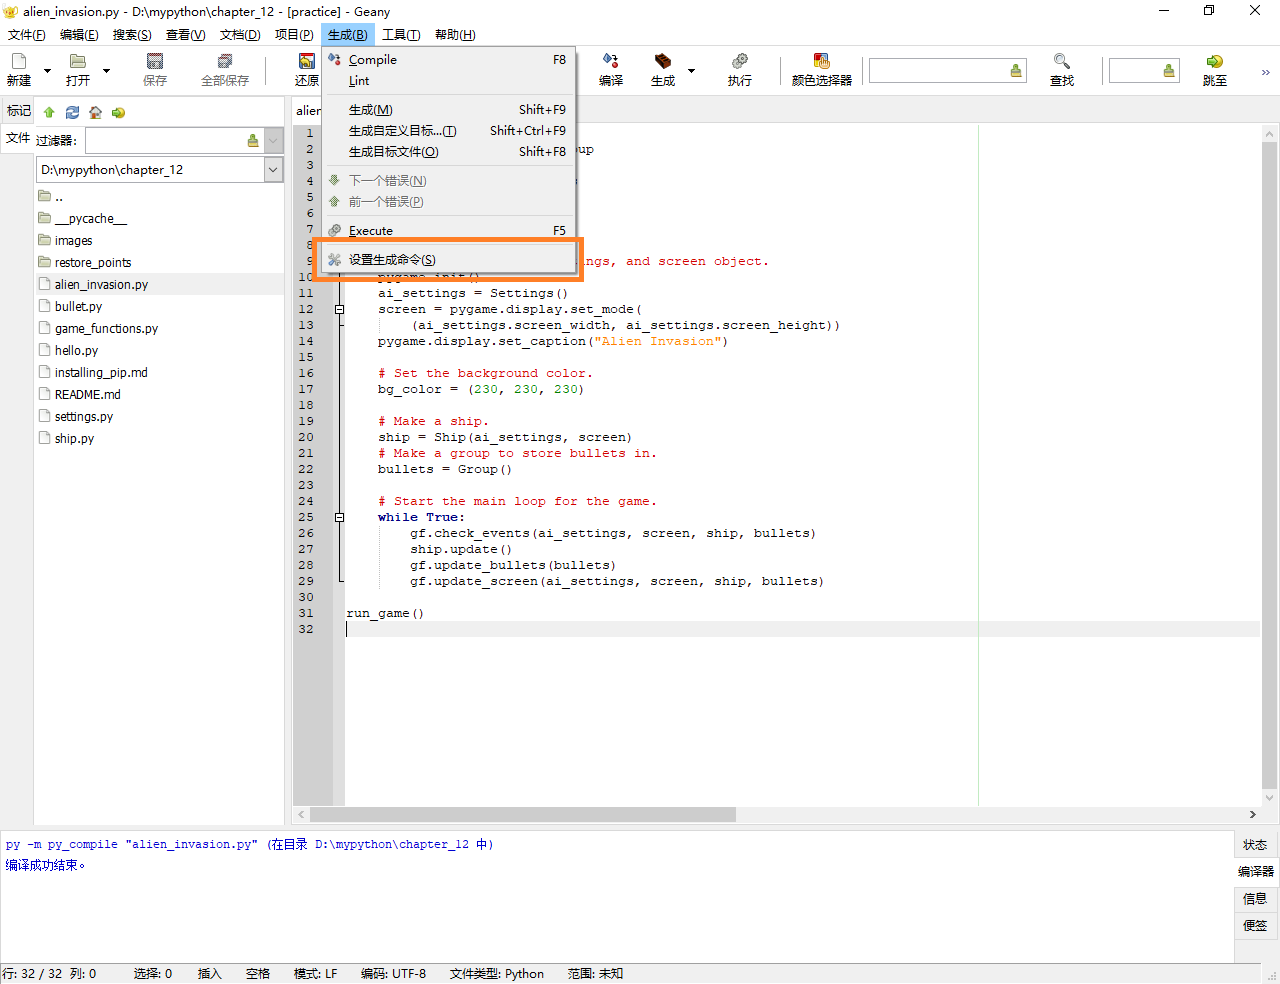Click the 生成 build brick icon in toolbar
The width and height of the screenshot is (1280, 984).
[662, 62]
